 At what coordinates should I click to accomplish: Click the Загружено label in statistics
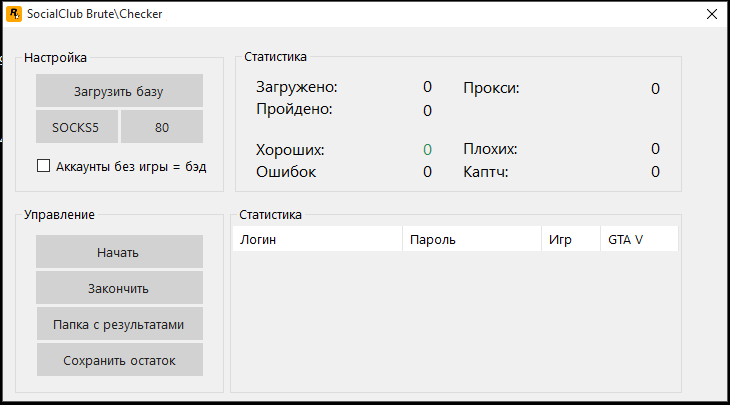click(297, 88)
